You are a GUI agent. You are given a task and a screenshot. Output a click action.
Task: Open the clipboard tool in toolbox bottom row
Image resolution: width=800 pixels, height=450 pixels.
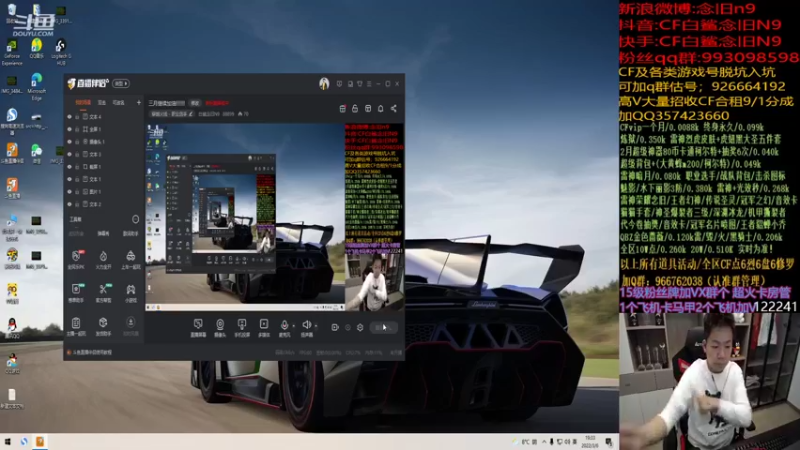76,327
